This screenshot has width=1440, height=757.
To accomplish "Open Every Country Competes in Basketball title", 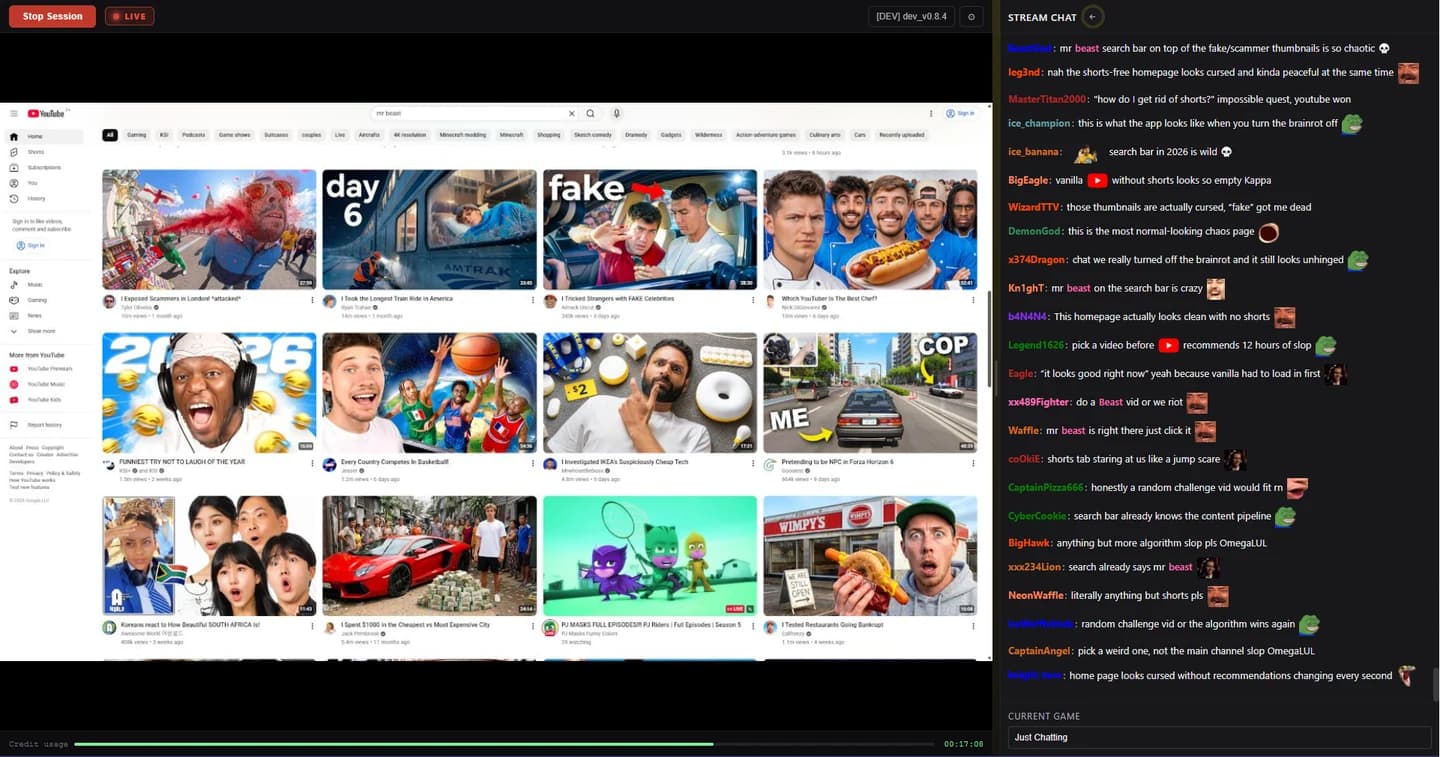I will [395, 462].
